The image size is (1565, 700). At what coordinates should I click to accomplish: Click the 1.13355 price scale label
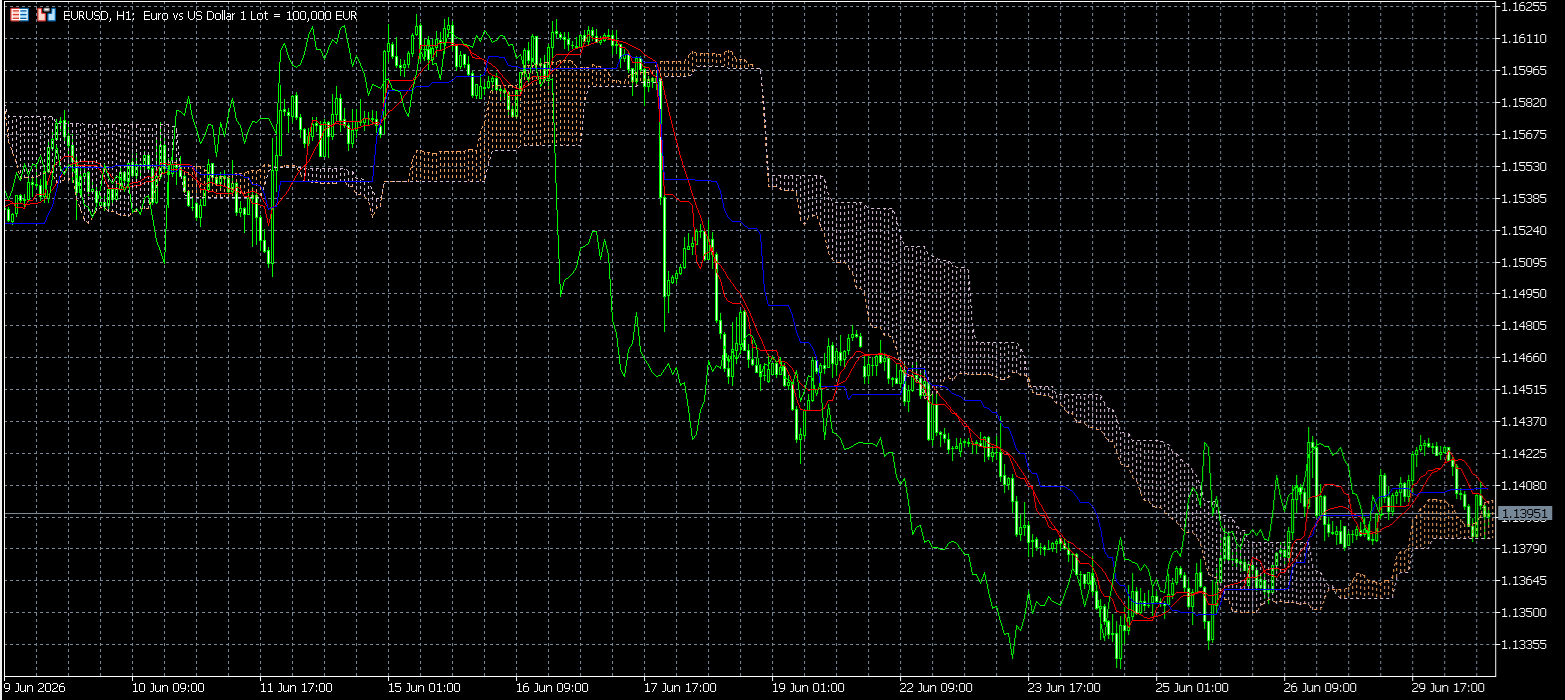click(1525, 645)
